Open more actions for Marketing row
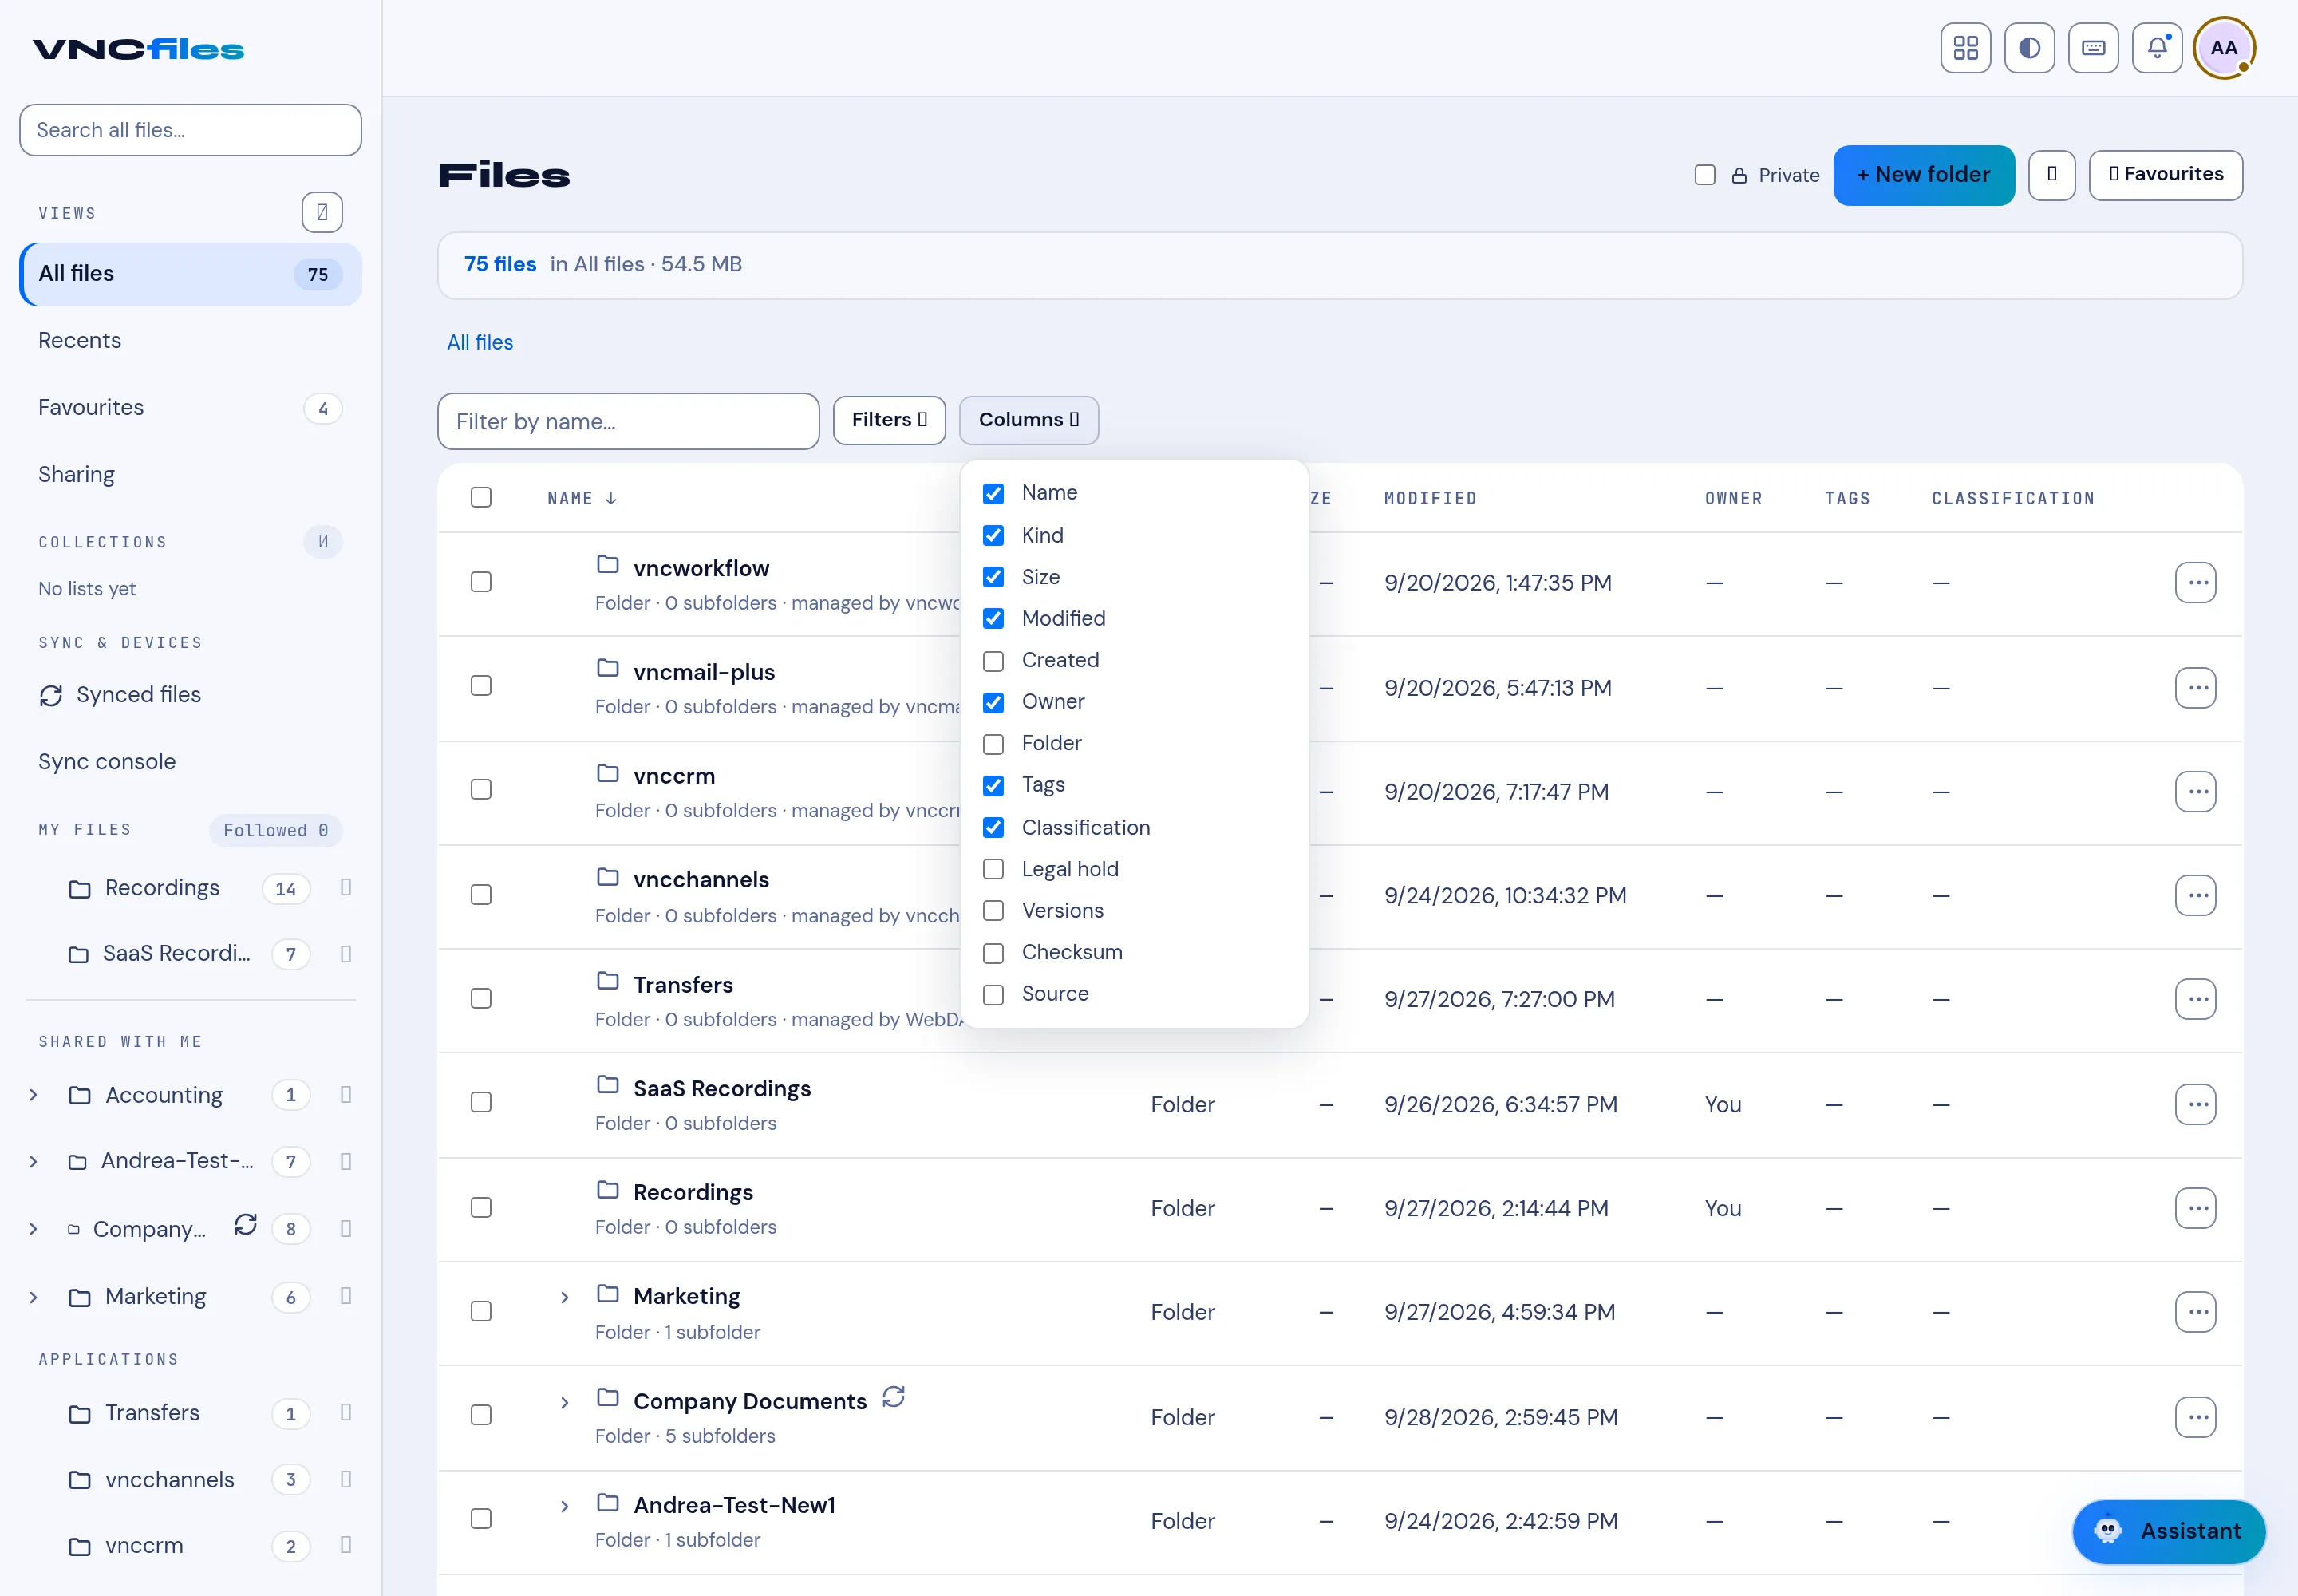This screenshot has height=1596, width=2298. [x=2195, y=1312]
